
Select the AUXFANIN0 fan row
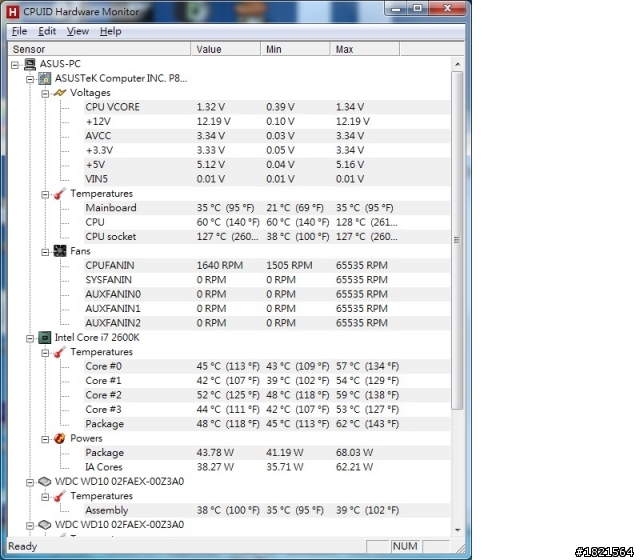coord(267,294)
